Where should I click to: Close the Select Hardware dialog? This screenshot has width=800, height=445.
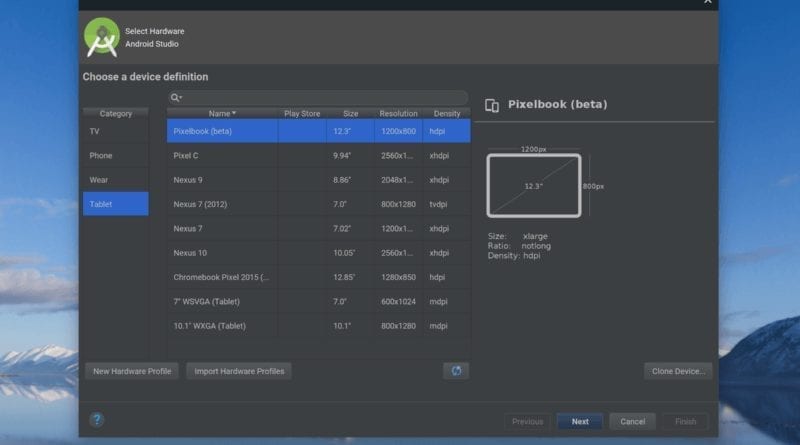tap(708, 2)
